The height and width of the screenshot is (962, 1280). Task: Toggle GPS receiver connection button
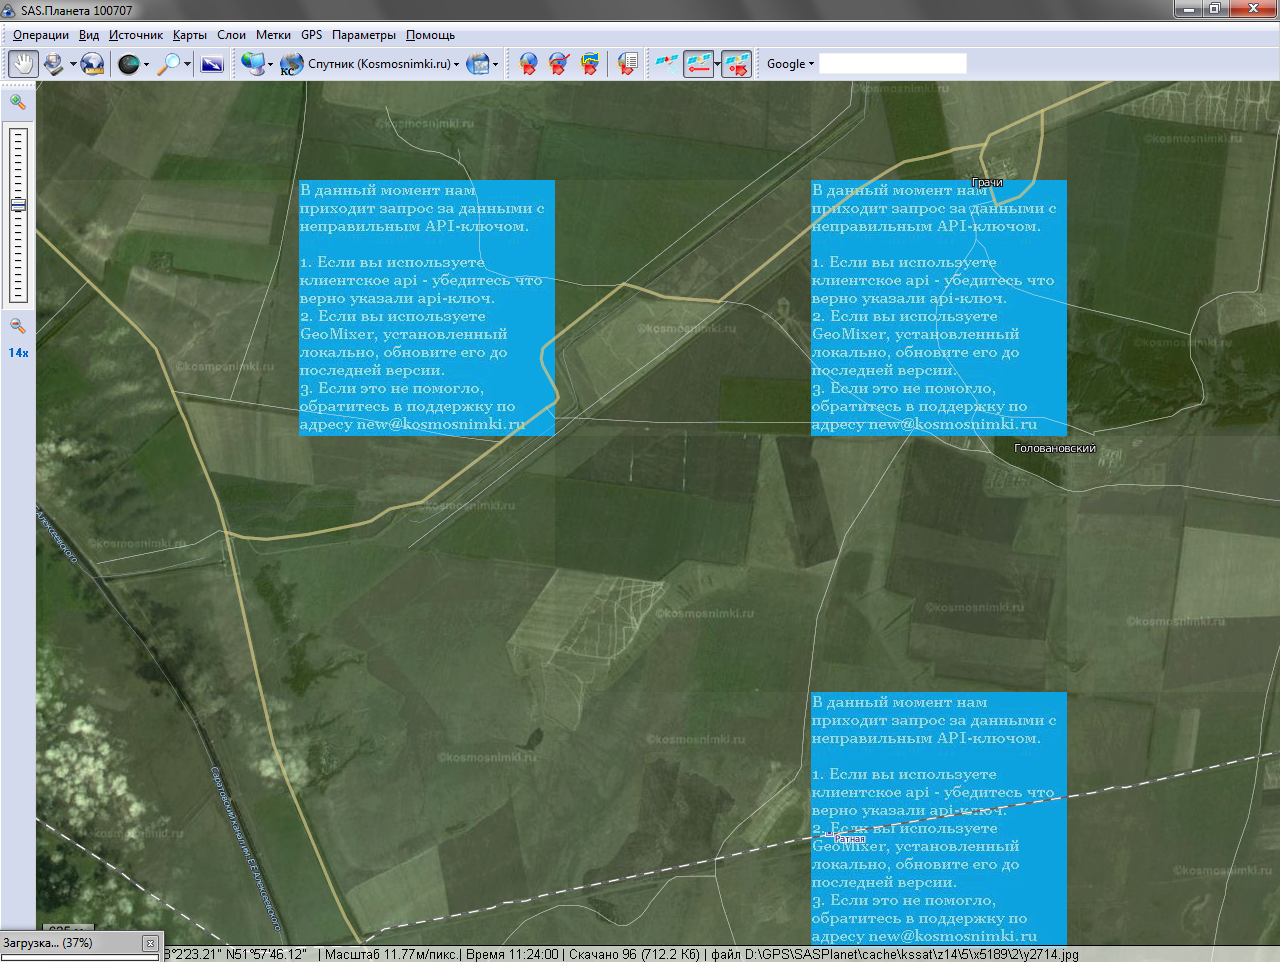coord(666,64)
